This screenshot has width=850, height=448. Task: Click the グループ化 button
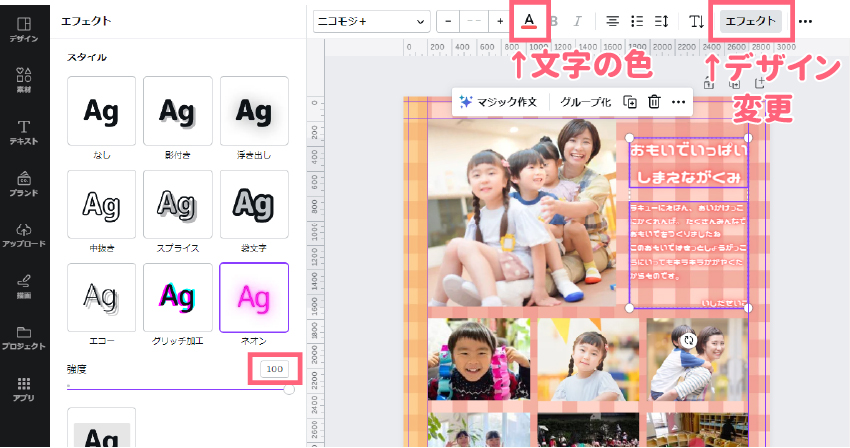pyautogui.click(x=585, y=101)
